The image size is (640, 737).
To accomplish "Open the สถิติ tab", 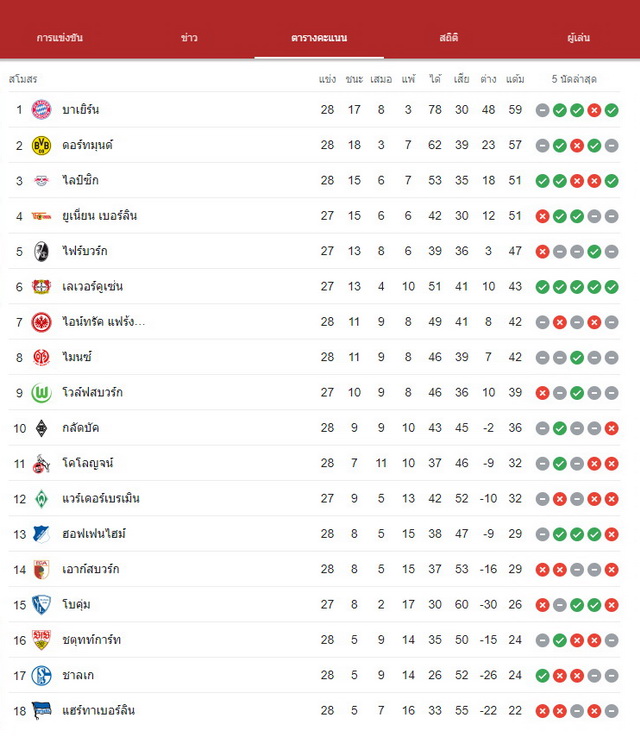I will pyautogui.click(x=449, y=38).
